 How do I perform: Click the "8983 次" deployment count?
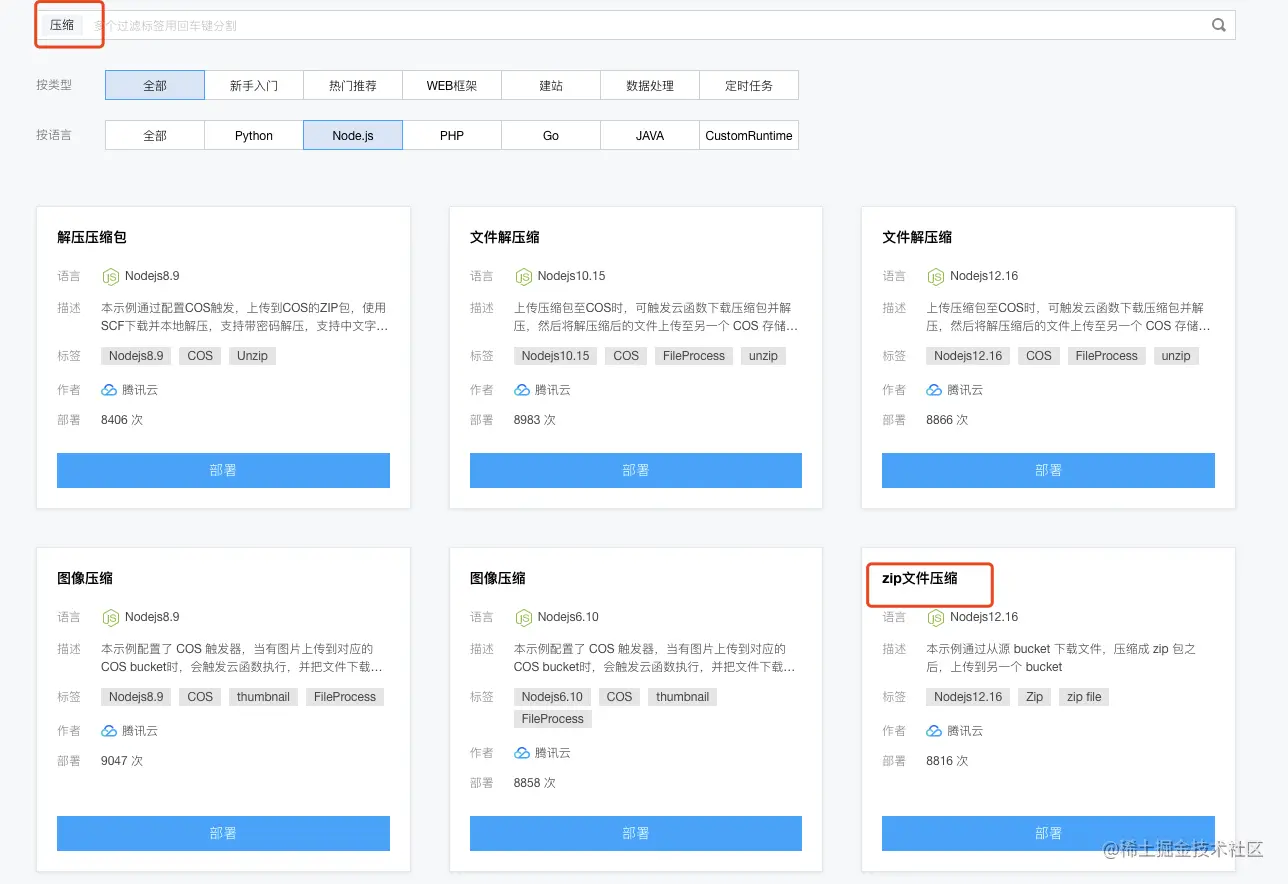(535, 420)
